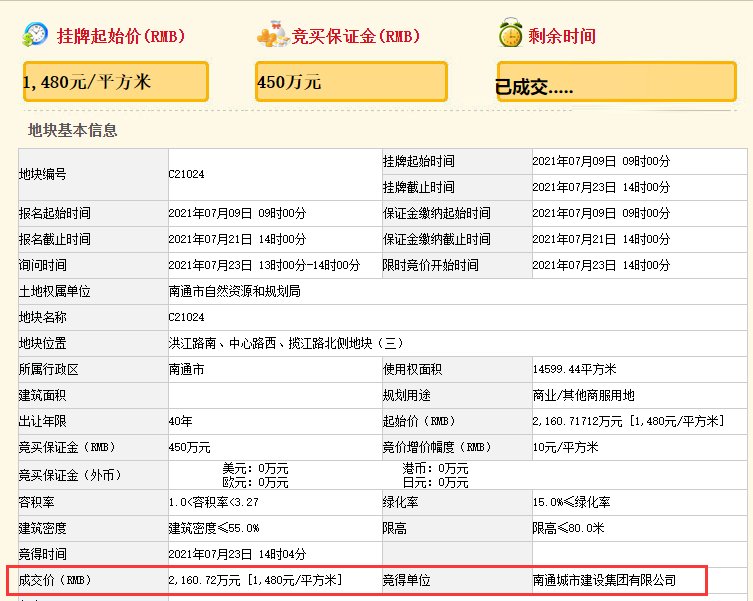Viewport: 753px width, 601px height.
Task: Click the 询问时间 value 13时00分-14时00分
Action: click(309, 265)
